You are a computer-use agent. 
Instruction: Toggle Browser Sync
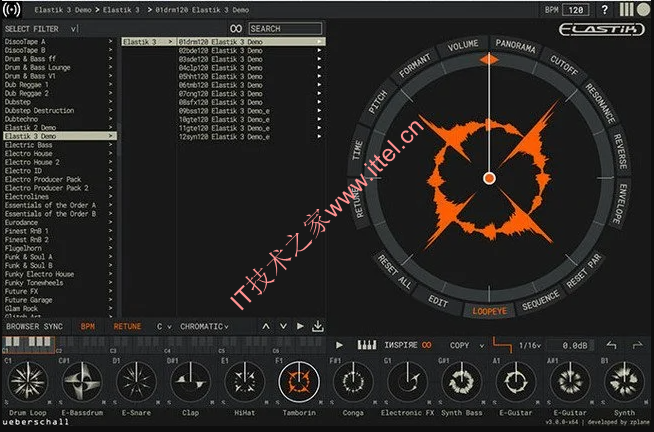pos(34,327)
